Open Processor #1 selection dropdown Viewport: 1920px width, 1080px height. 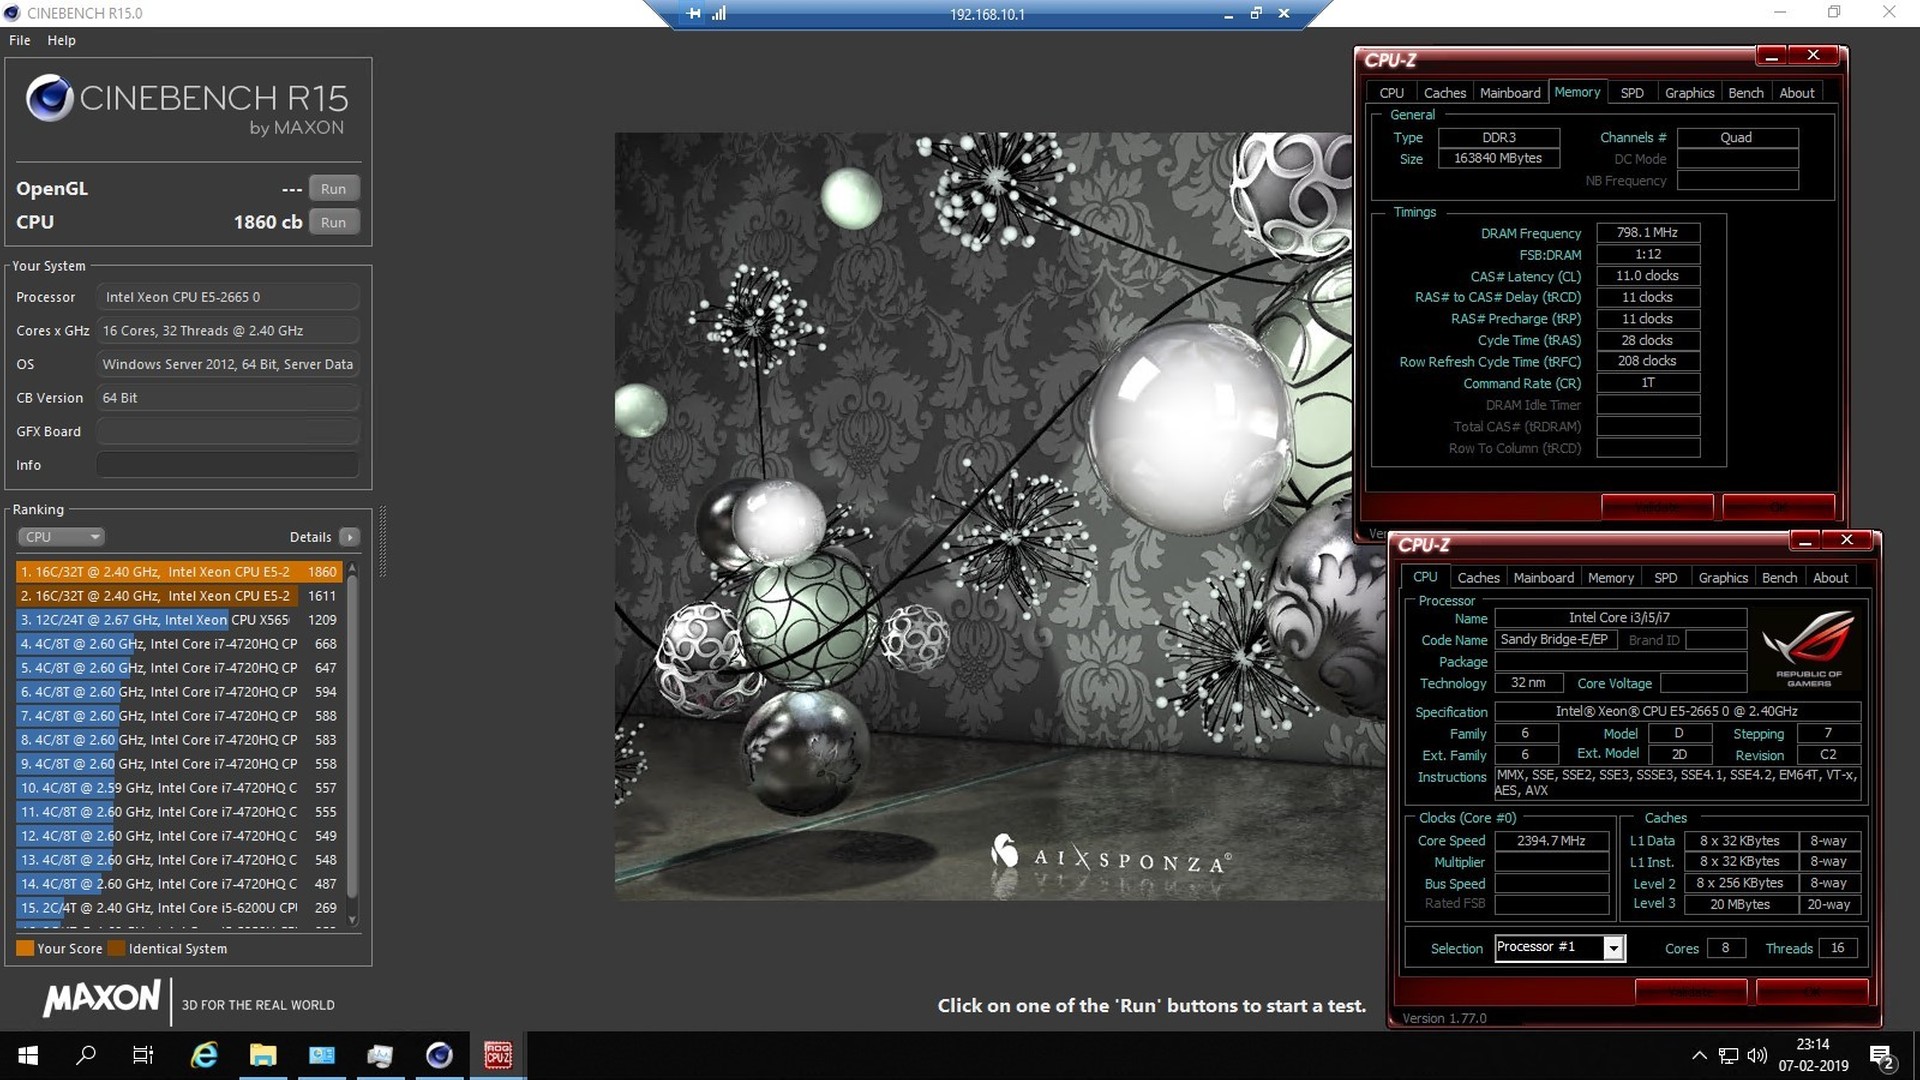(x=1560, y=948)
